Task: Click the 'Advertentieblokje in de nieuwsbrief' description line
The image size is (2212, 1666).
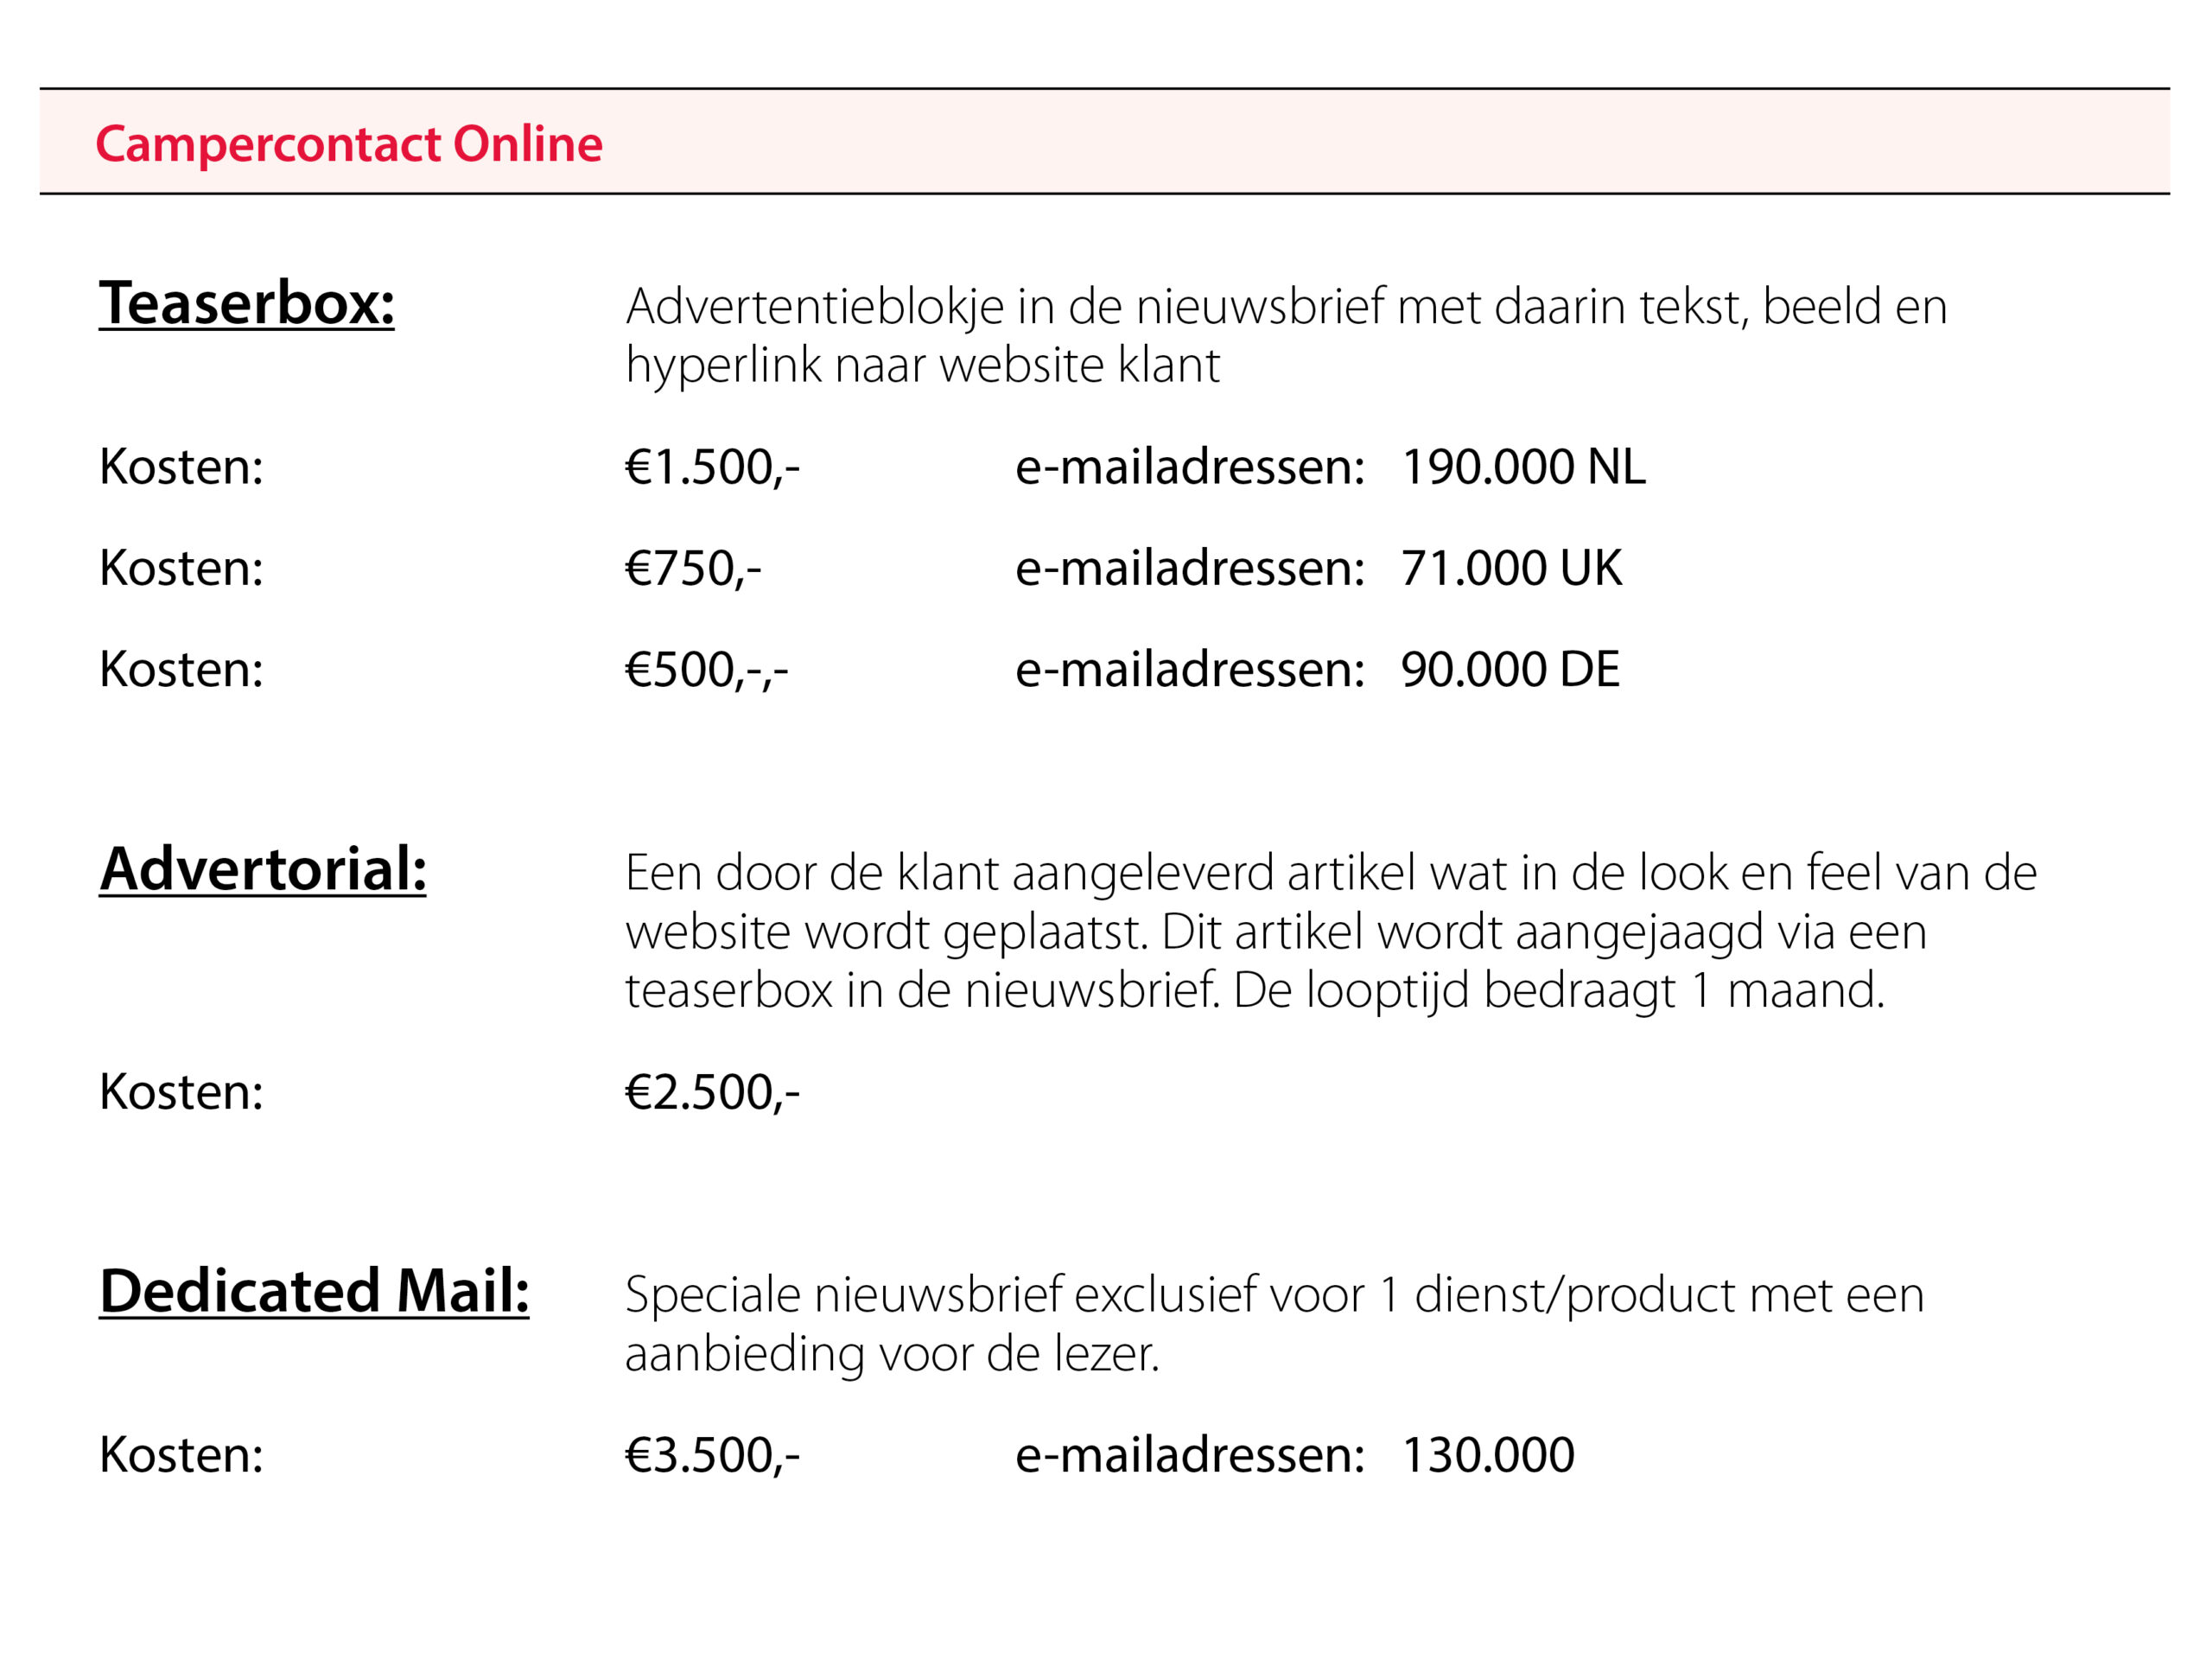Action: point(1286,306)
